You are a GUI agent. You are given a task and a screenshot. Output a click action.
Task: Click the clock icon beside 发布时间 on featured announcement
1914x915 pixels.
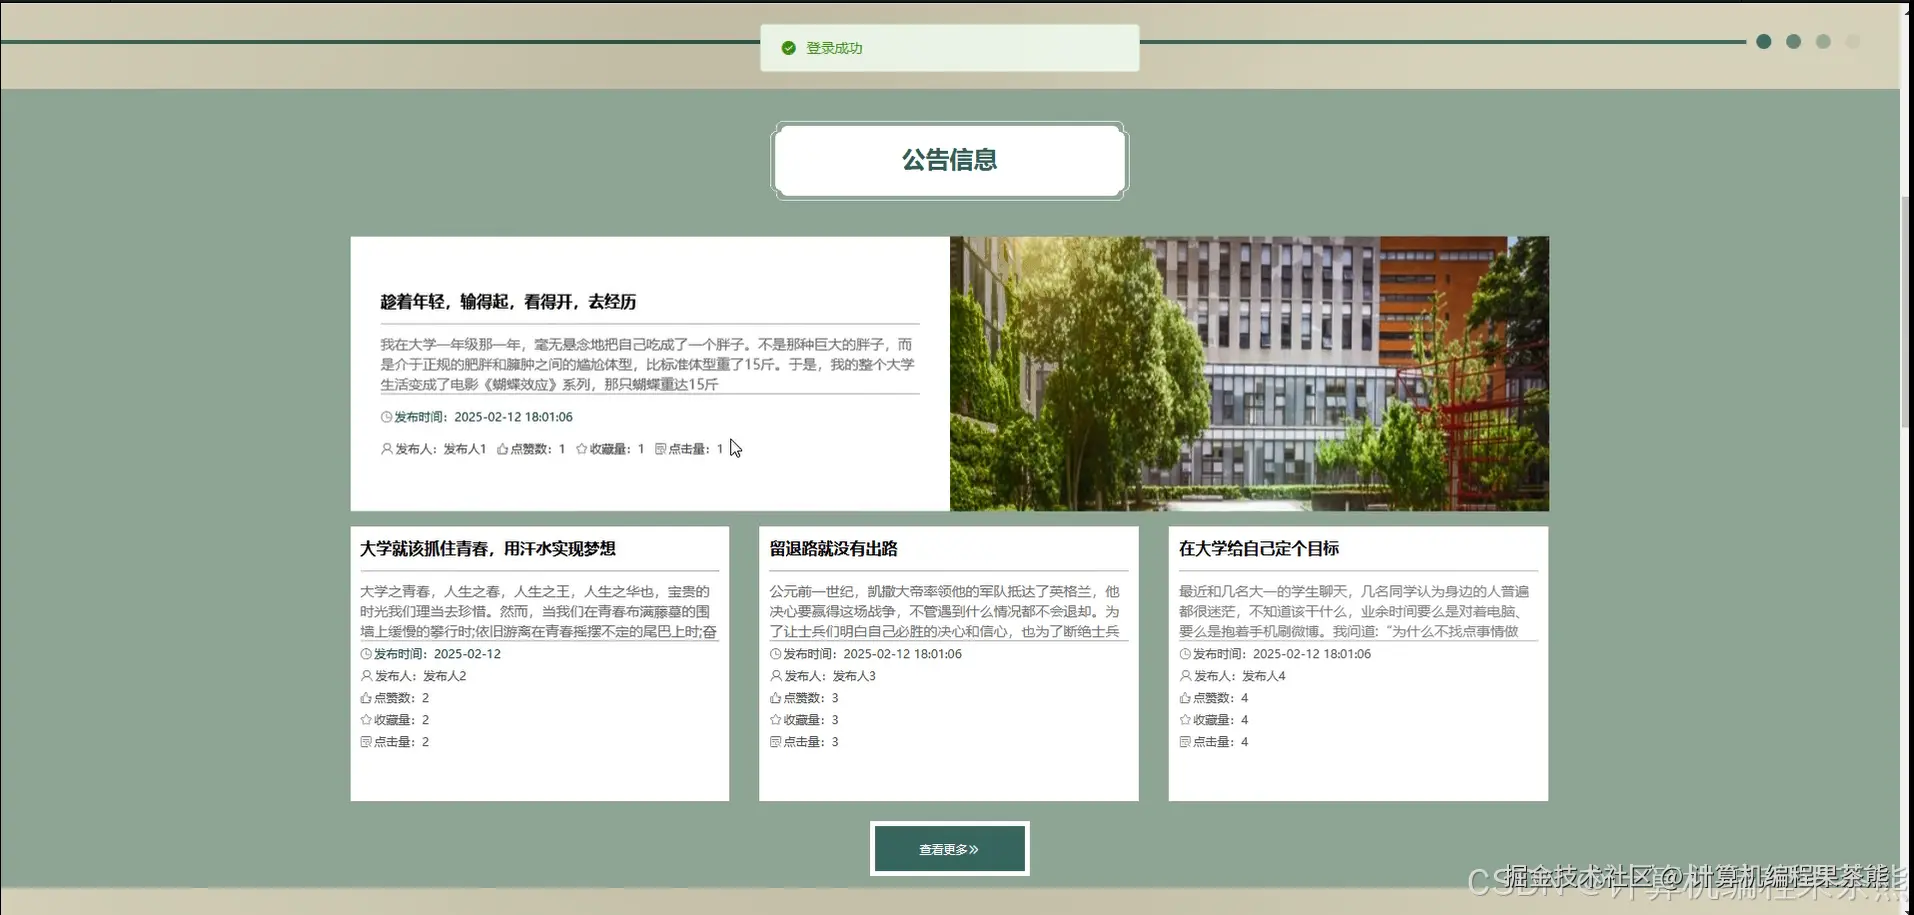pos(386,416)
